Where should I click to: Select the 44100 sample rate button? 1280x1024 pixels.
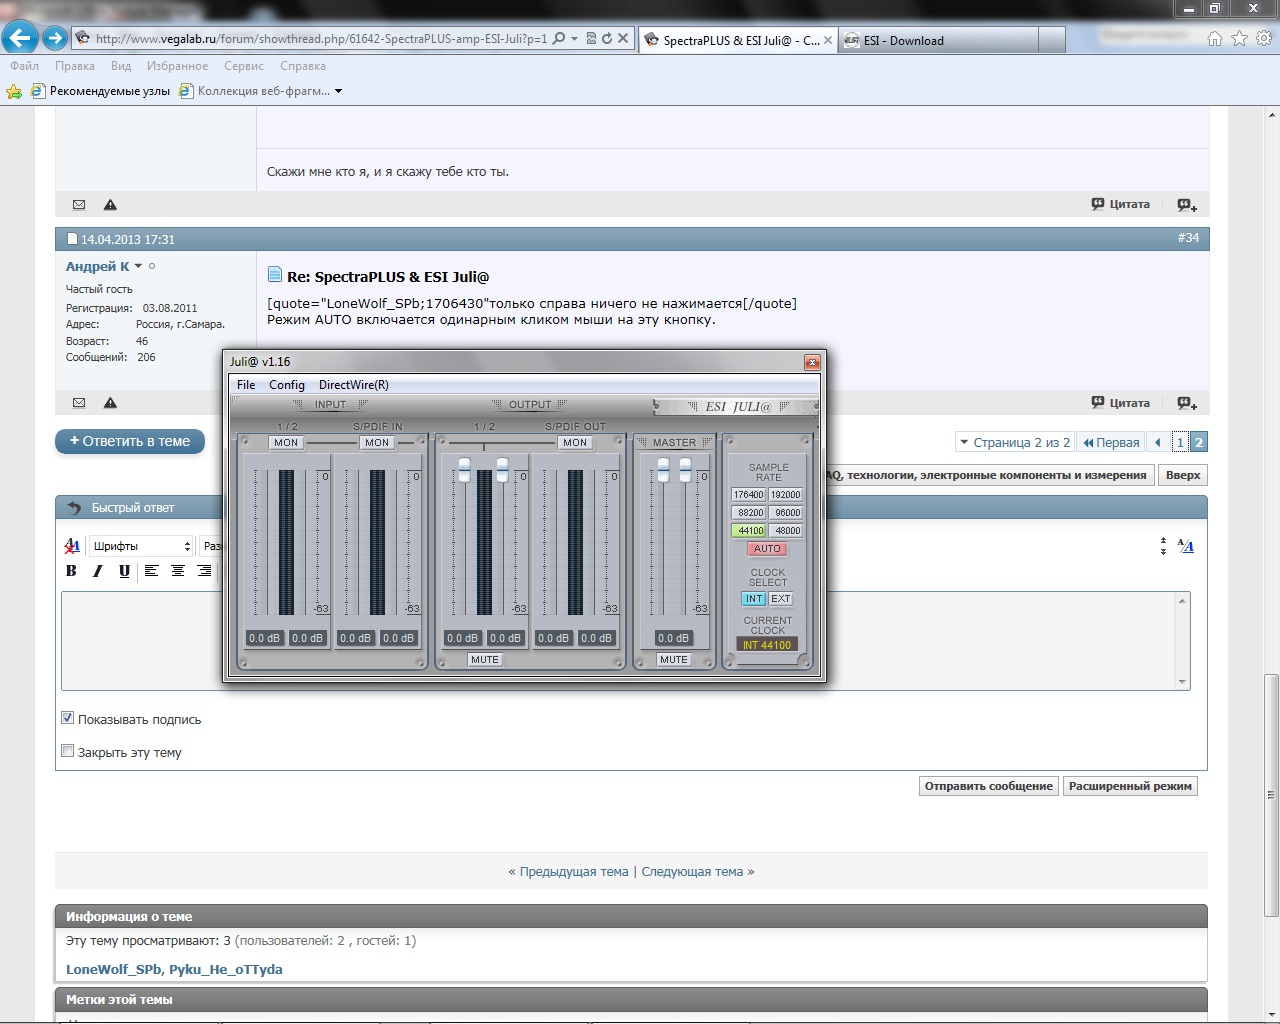pos(749,531)
